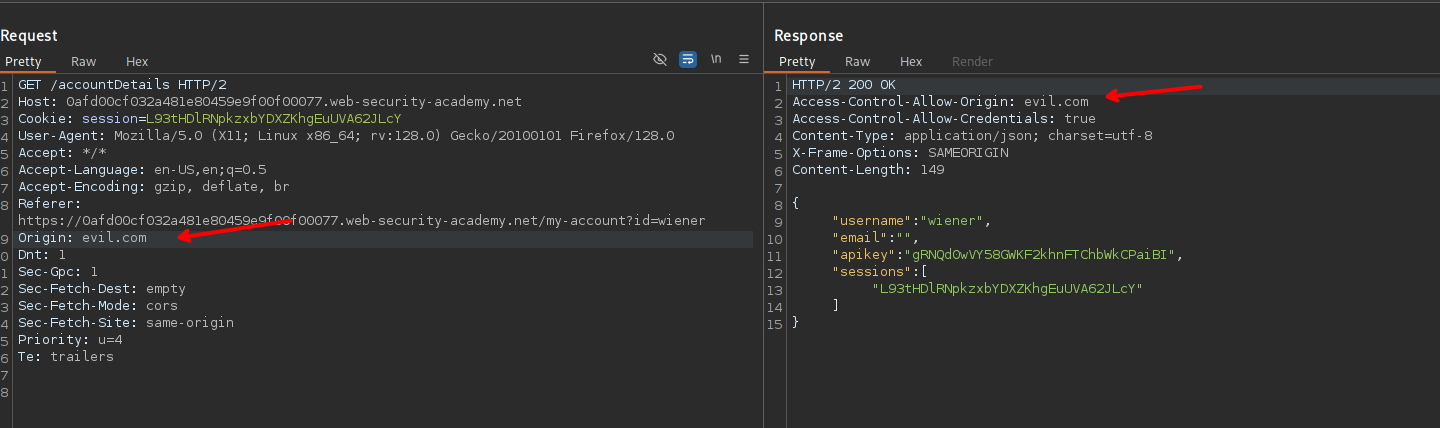The width and height of the screenshot is (1440, 428).
Task: Open the Response Hex tab
Action: pyautogui.click(x=911, y=62)
